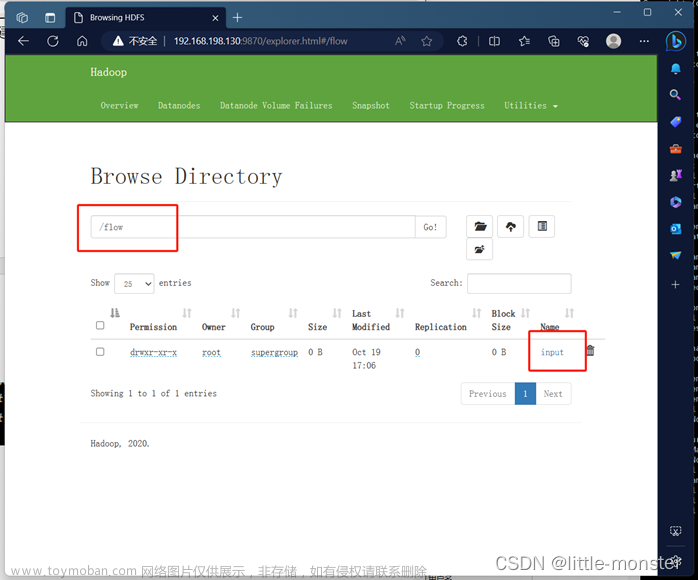The height and width of the screenshot is (580, 698).
Task: Open the Datanodes menu item
Action: pyautogui.click(x=179, y=105)
